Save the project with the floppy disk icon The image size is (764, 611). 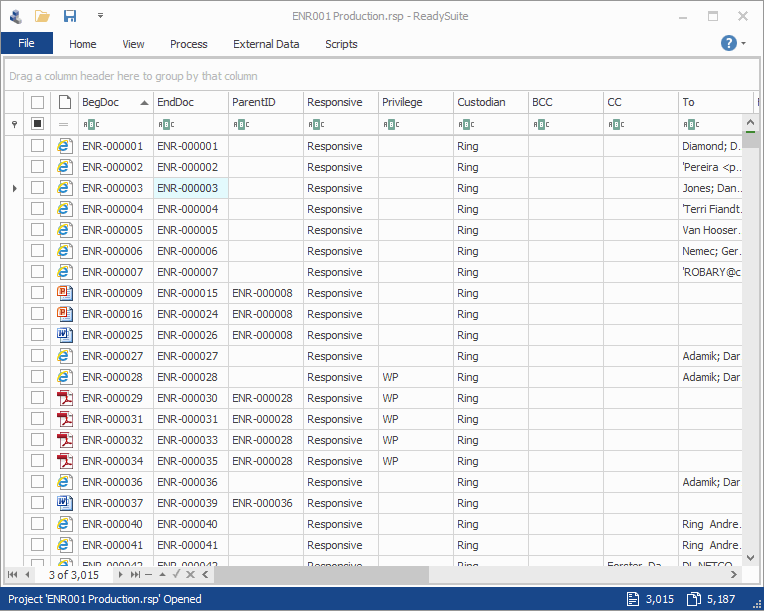tap(70, 16)
